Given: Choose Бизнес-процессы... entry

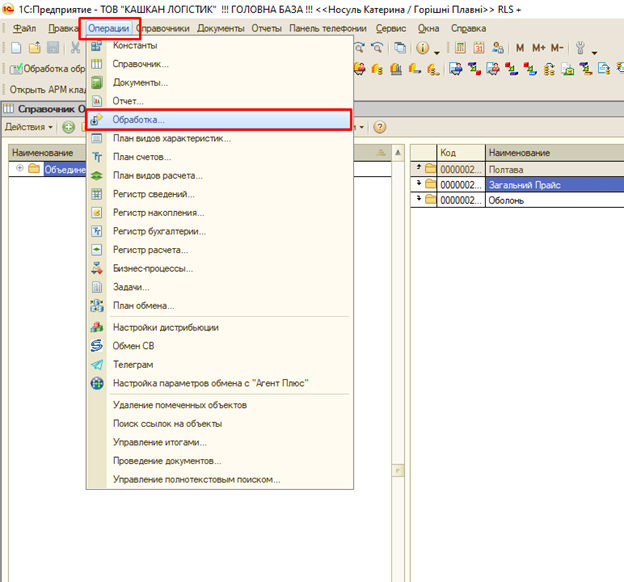Looking at the screenshot, I should click(x=220, y=268).
